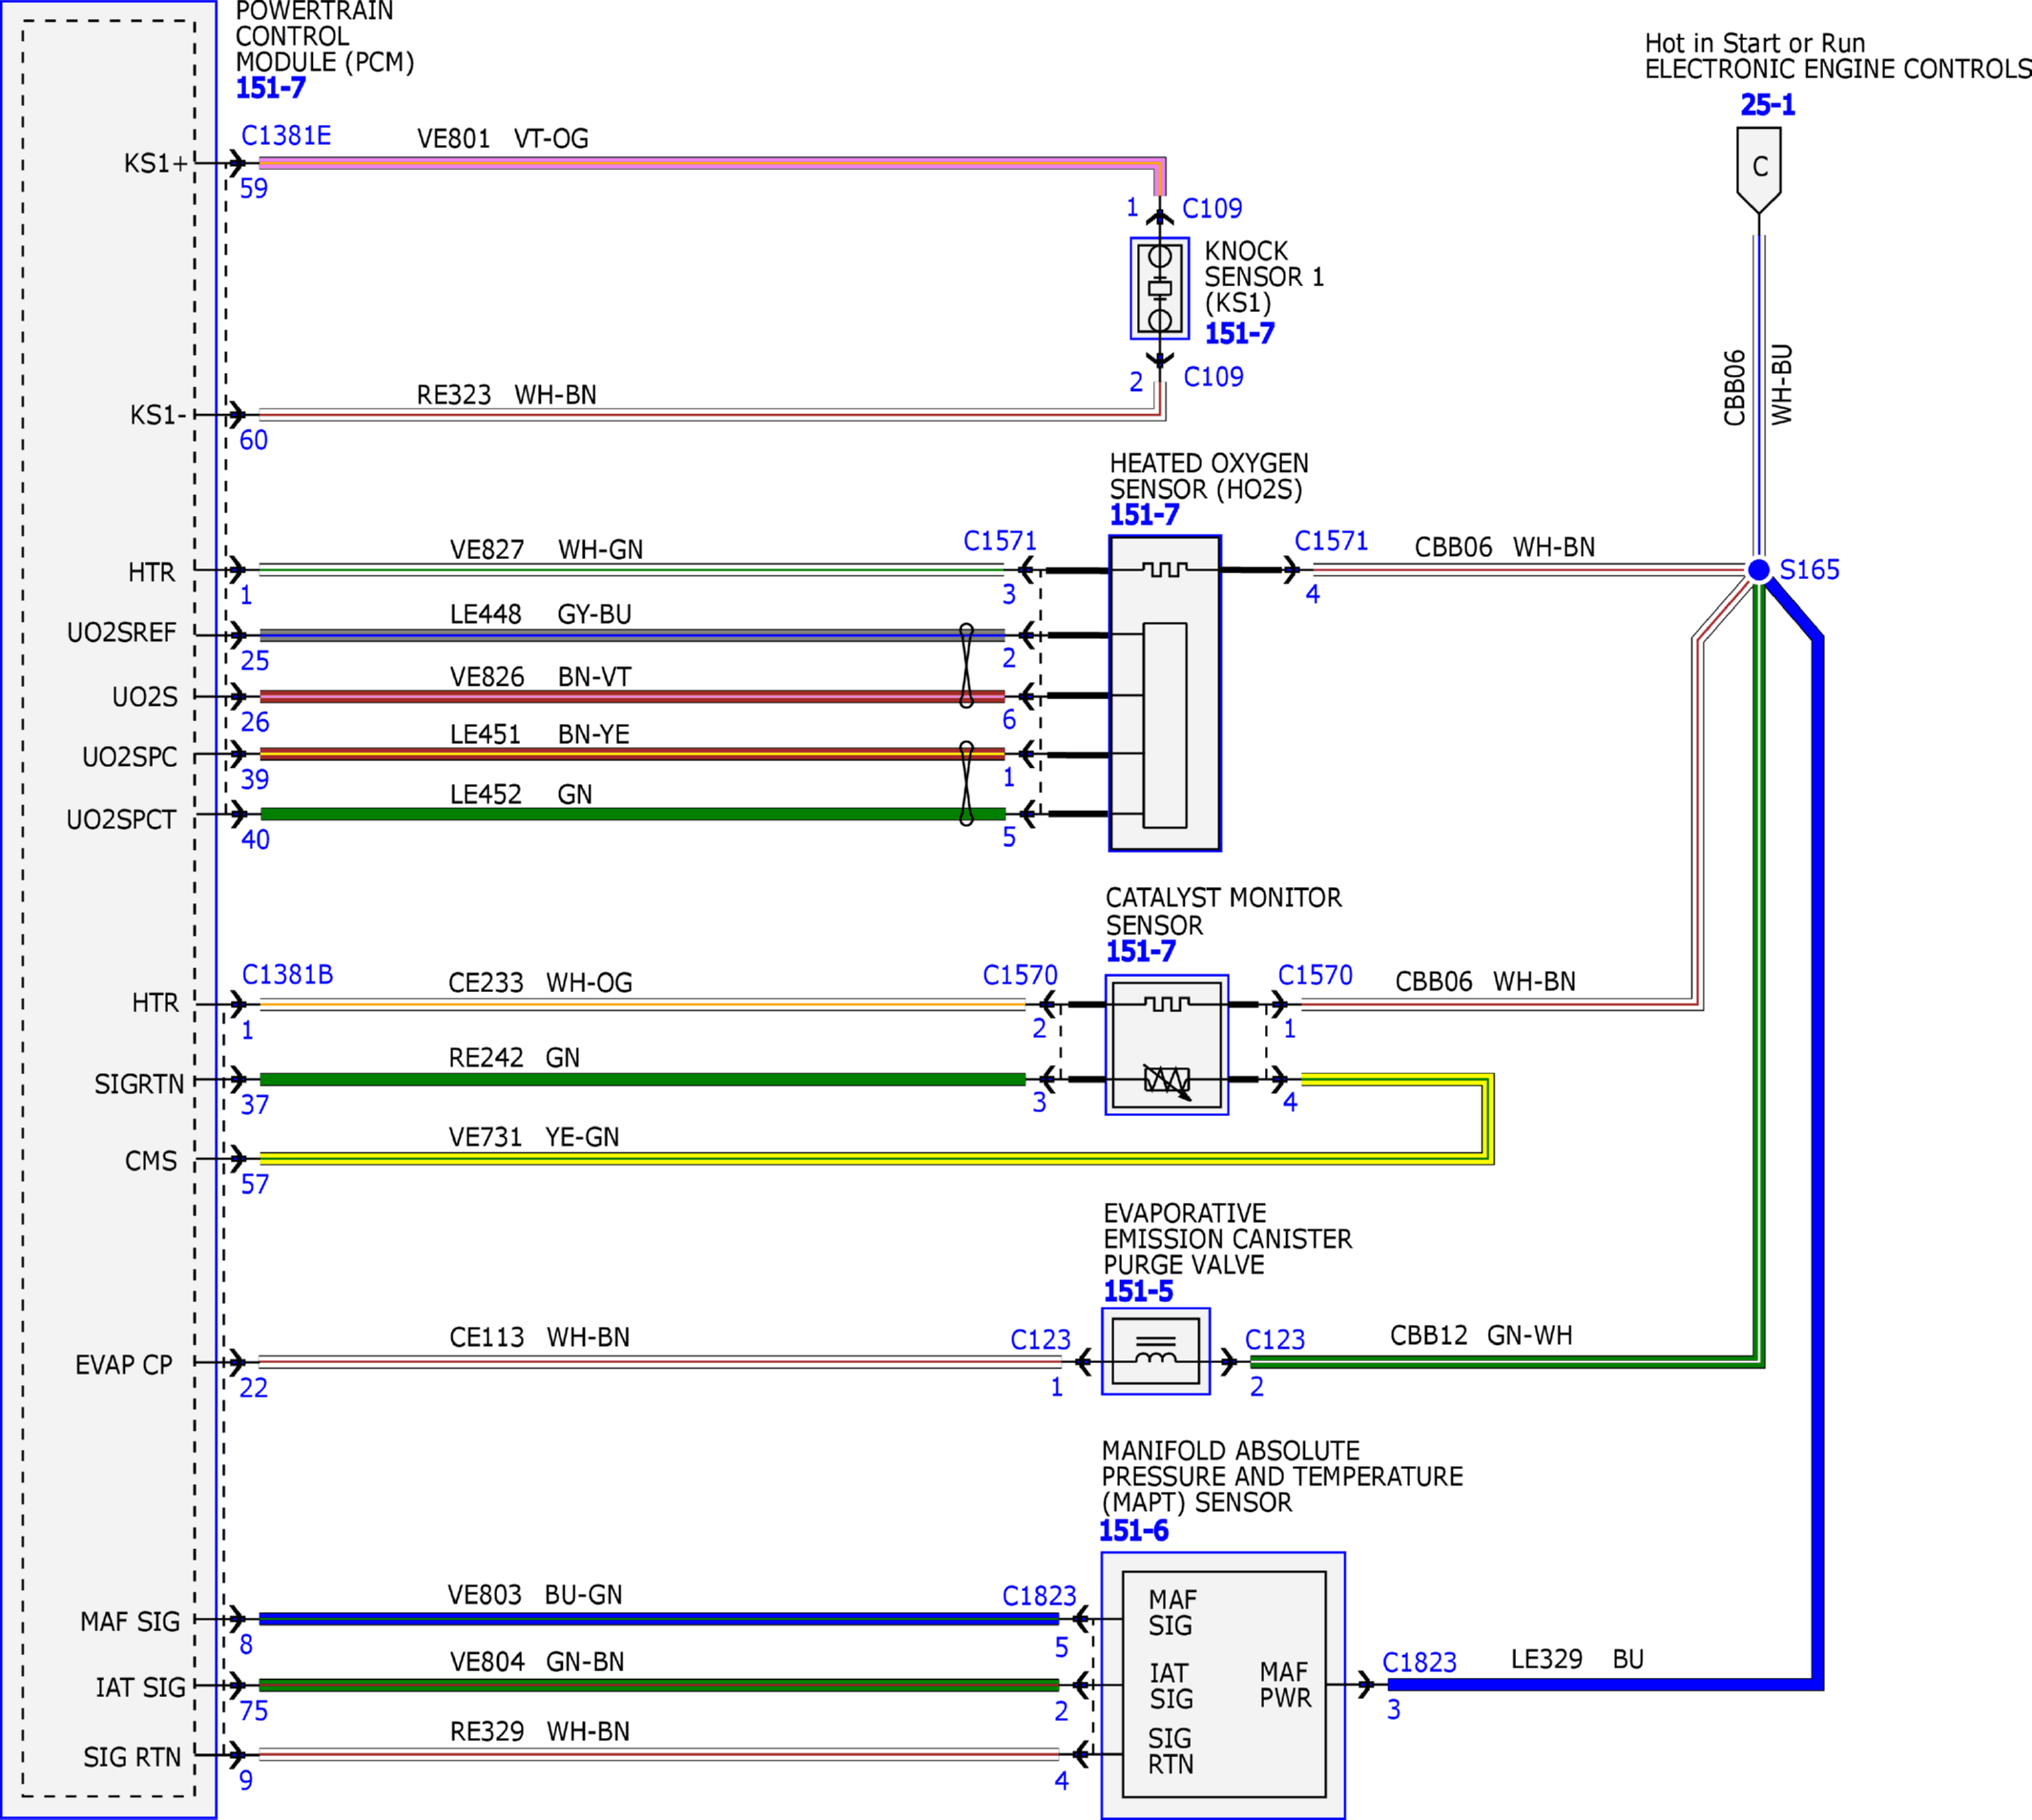Click the KS1+ pin label on the PCM
2032x1820 pixels.
(156, 163)
